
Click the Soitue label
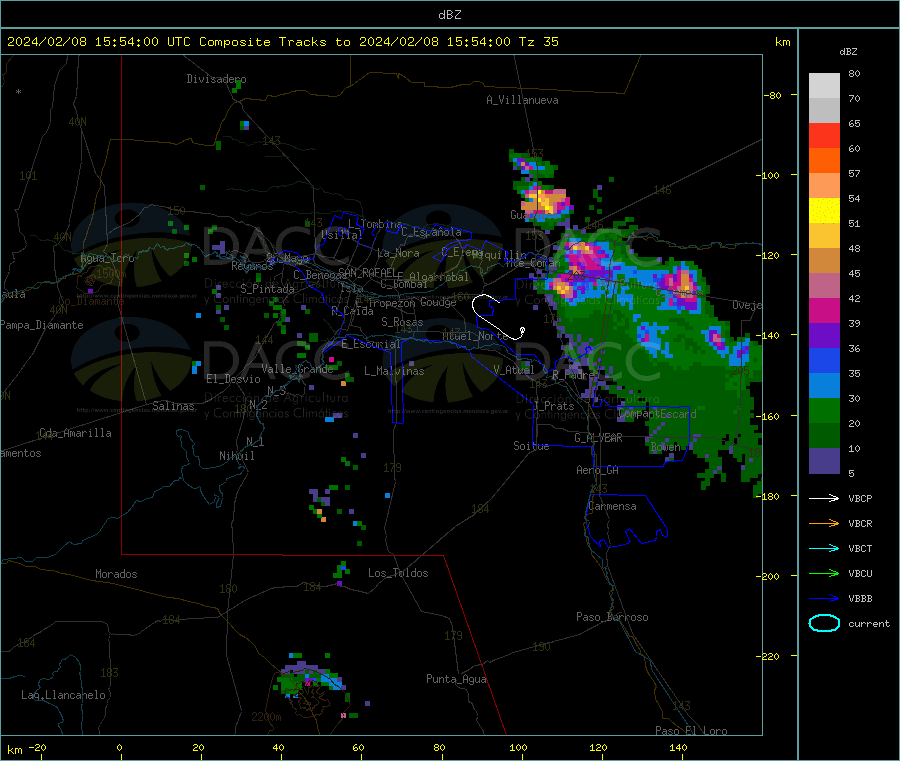pyautogui.click(x=531, y=446)
